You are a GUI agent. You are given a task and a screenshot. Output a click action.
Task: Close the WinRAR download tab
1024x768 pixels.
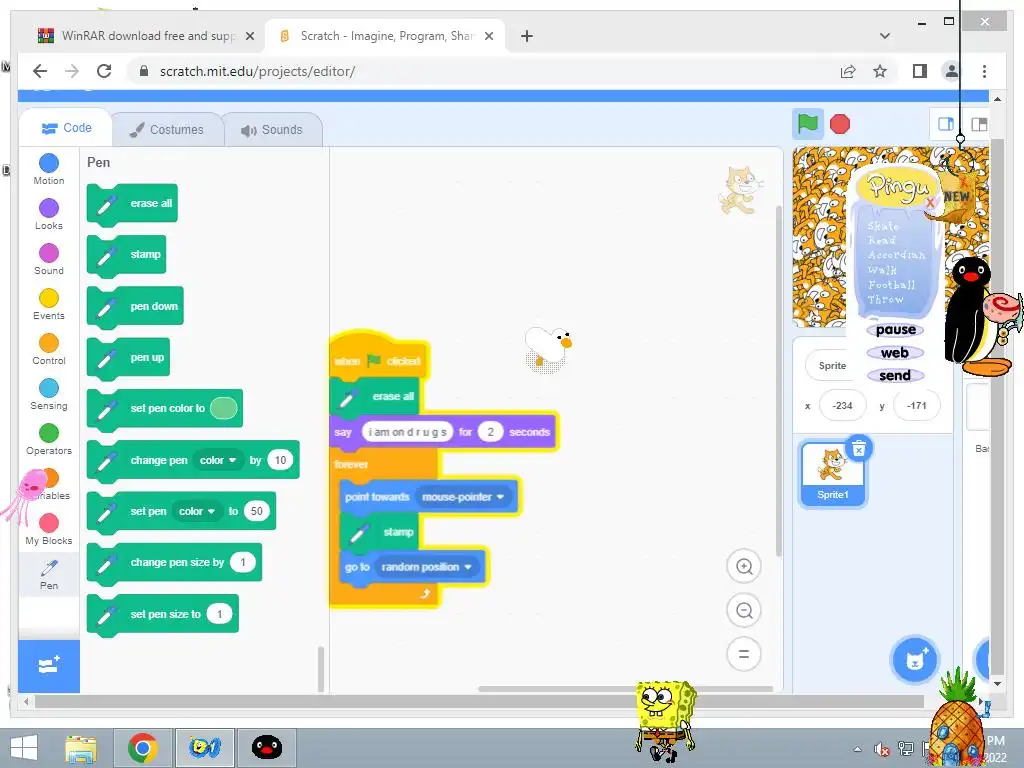pos(249,37)
